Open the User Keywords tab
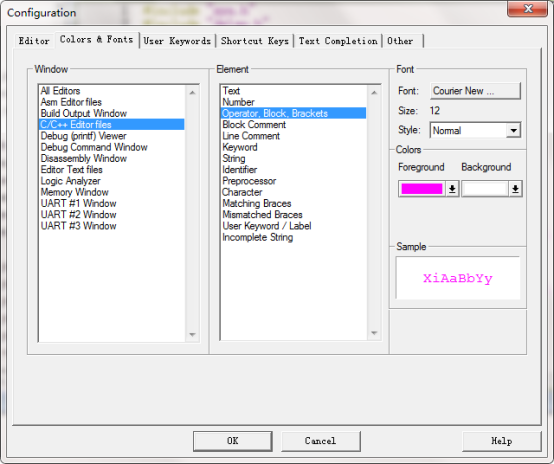 click(177, 41)
